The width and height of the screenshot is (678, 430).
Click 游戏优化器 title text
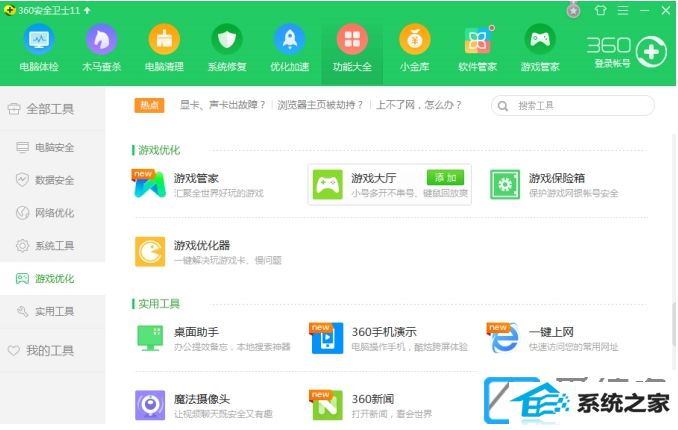(202, 245)
